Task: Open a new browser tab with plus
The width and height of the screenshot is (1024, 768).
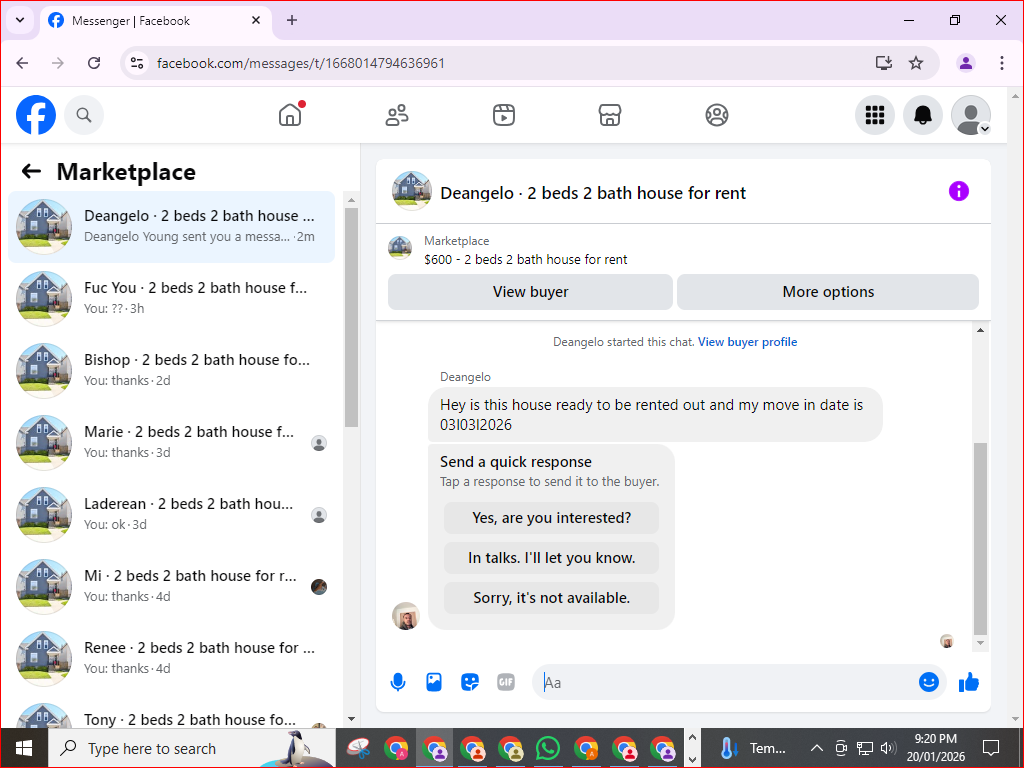Action: (x=292, y=20)
